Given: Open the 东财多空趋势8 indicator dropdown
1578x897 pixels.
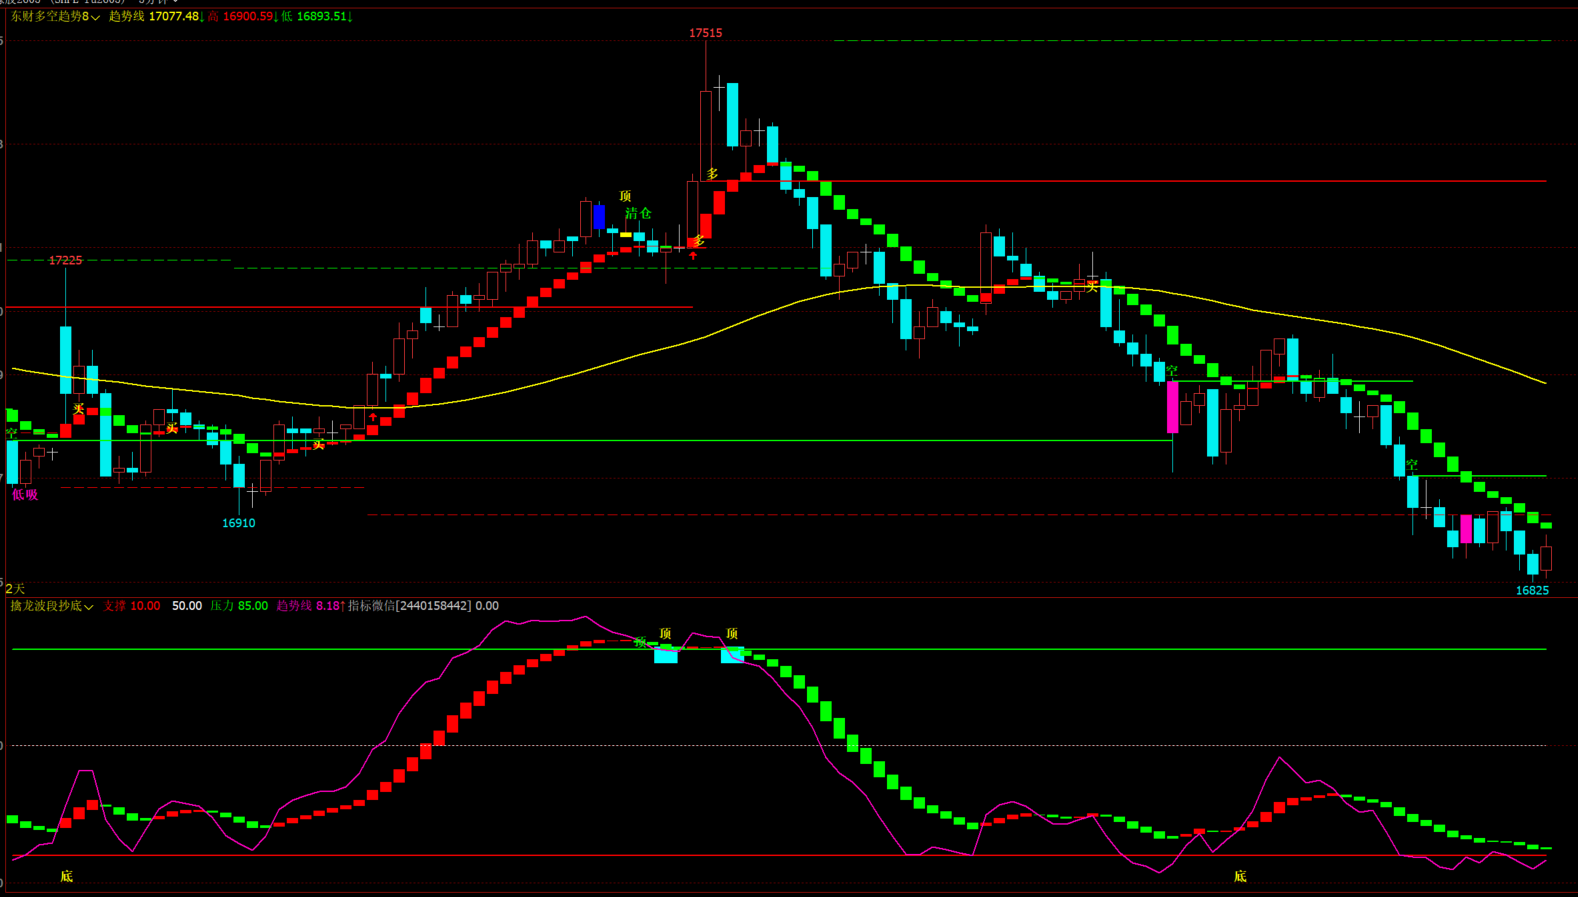Looking at the screenshot, I should coord(55,17).
